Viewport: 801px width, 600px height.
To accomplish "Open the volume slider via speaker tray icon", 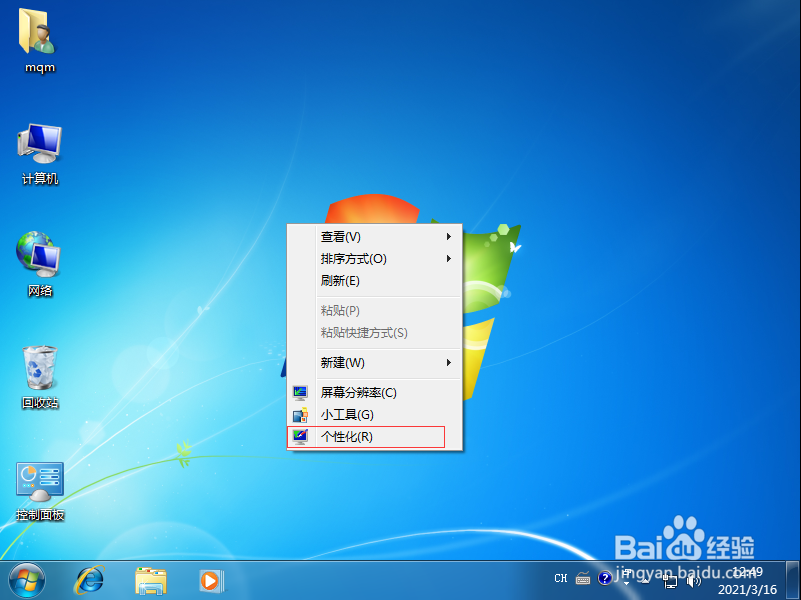I will pos(694,580).
